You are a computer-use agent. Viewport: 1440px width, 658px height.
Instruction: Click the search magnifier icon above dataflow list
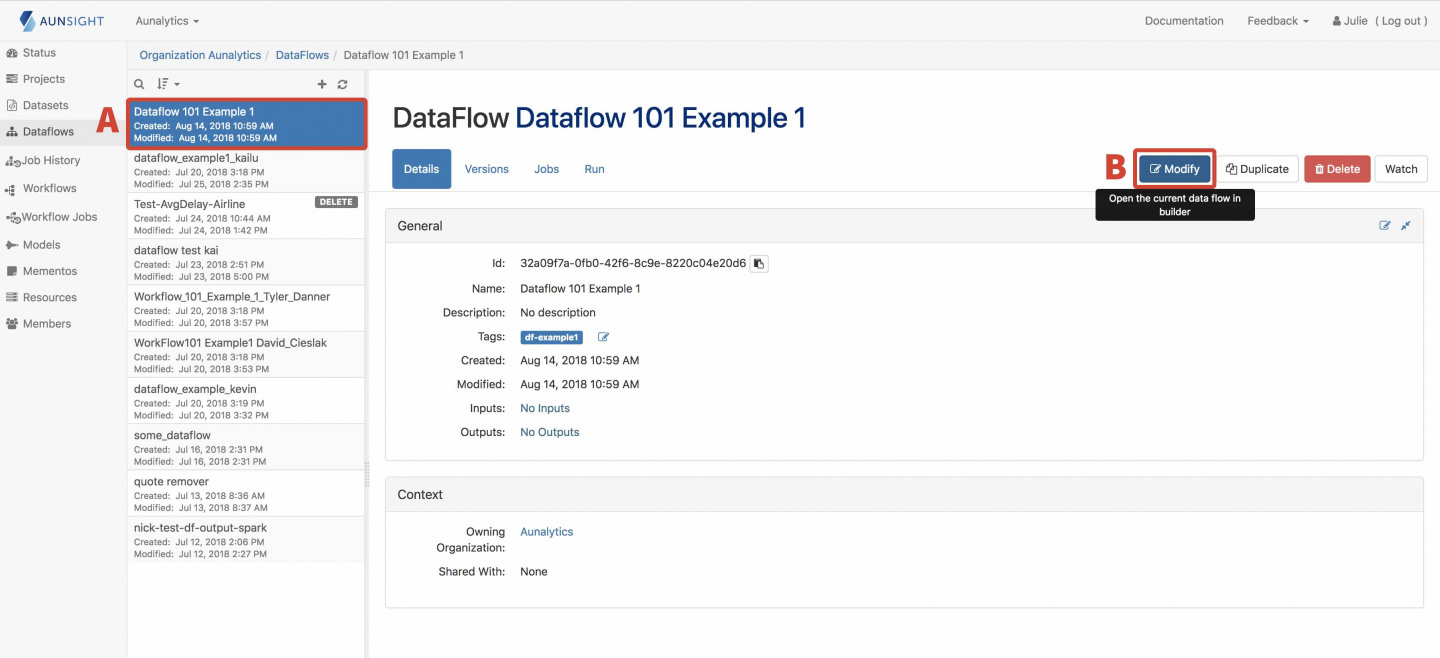(x=140, y=84)
